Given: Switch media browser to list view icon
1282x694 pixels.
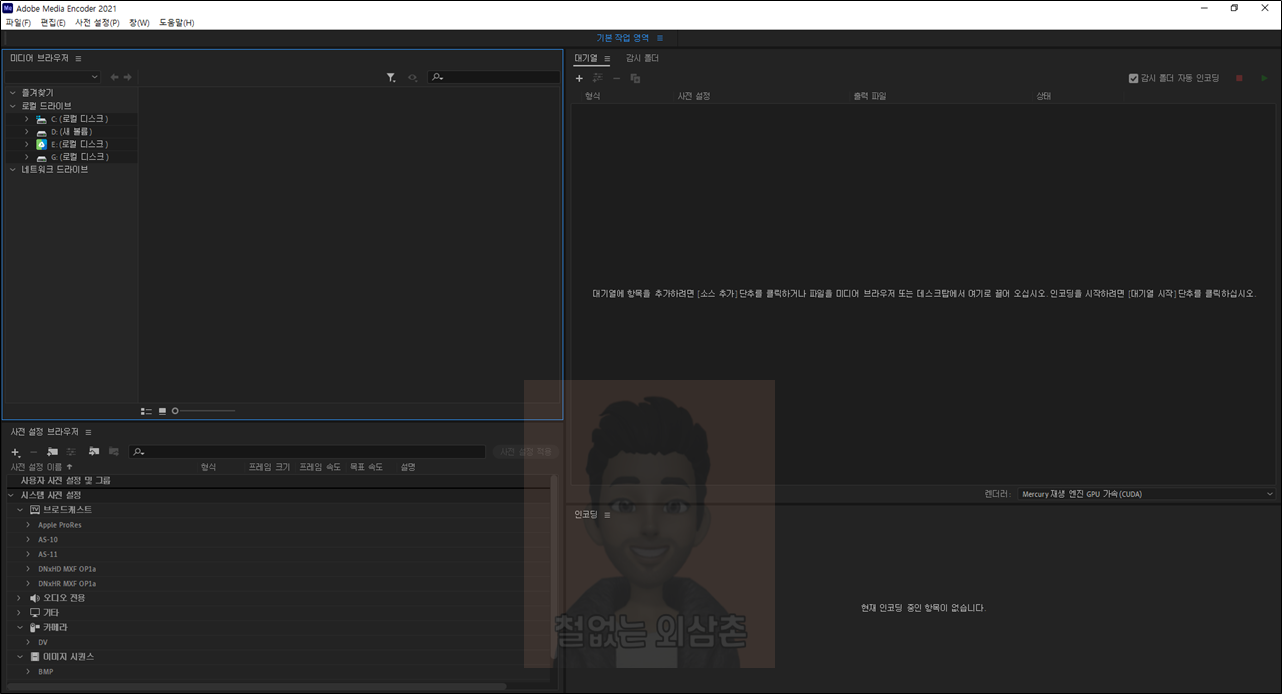Looking at the screenshot, I should (146, 411).
